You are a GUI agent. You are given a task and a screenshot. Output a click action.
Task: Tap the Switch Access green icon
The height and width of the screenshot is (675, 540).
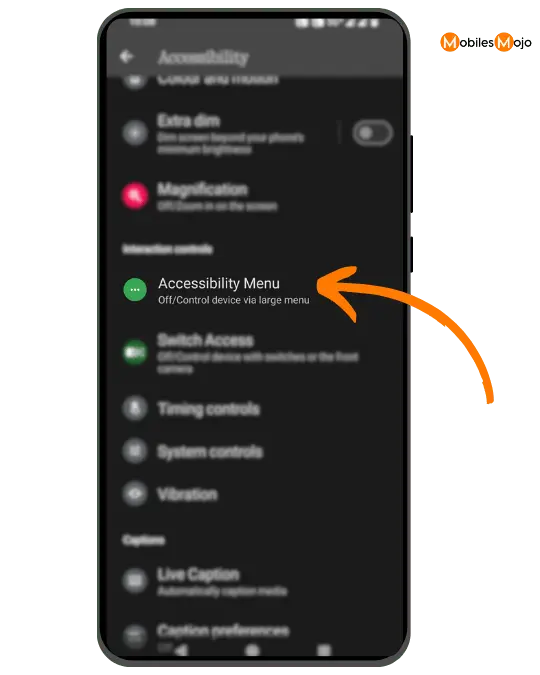135,352
